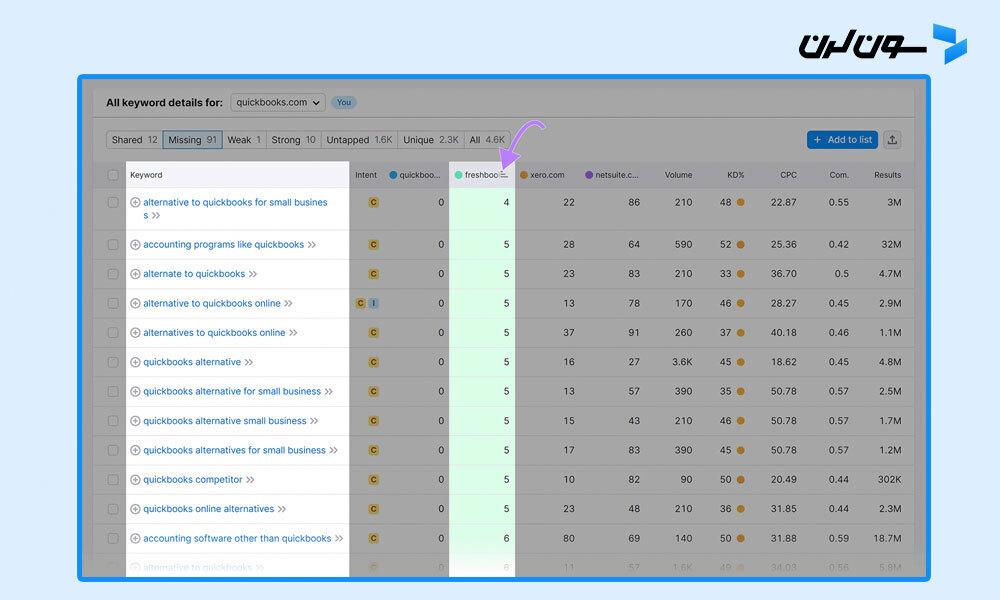Click the Results column header
The height and width of the screenshot is (600, 1000).
point(888,175)
